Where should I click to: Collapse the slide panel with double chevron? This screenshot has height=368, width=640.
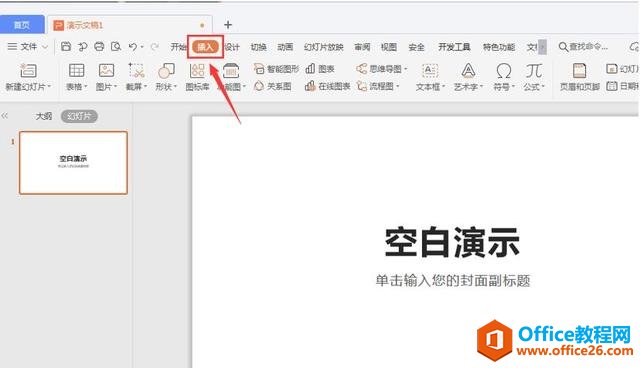(4, 116)
